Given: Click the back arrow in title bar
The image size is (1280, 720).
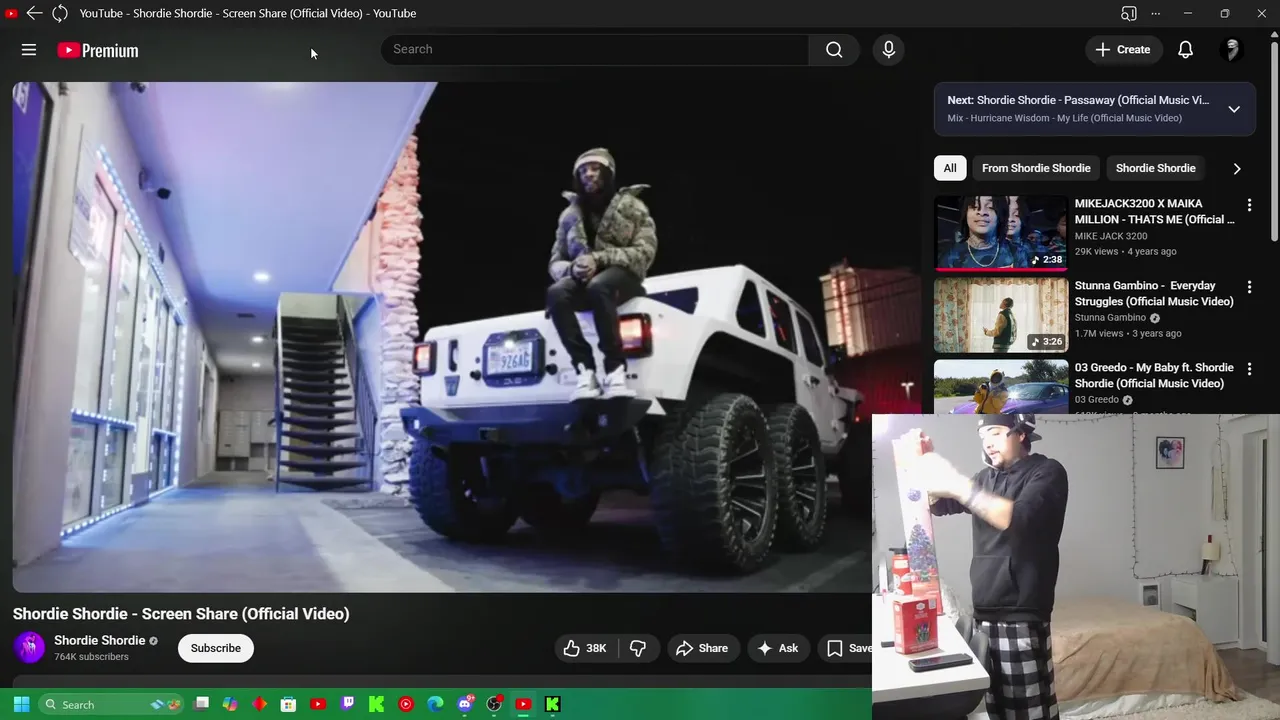Looking at the screenshot, I should [34, 13].
